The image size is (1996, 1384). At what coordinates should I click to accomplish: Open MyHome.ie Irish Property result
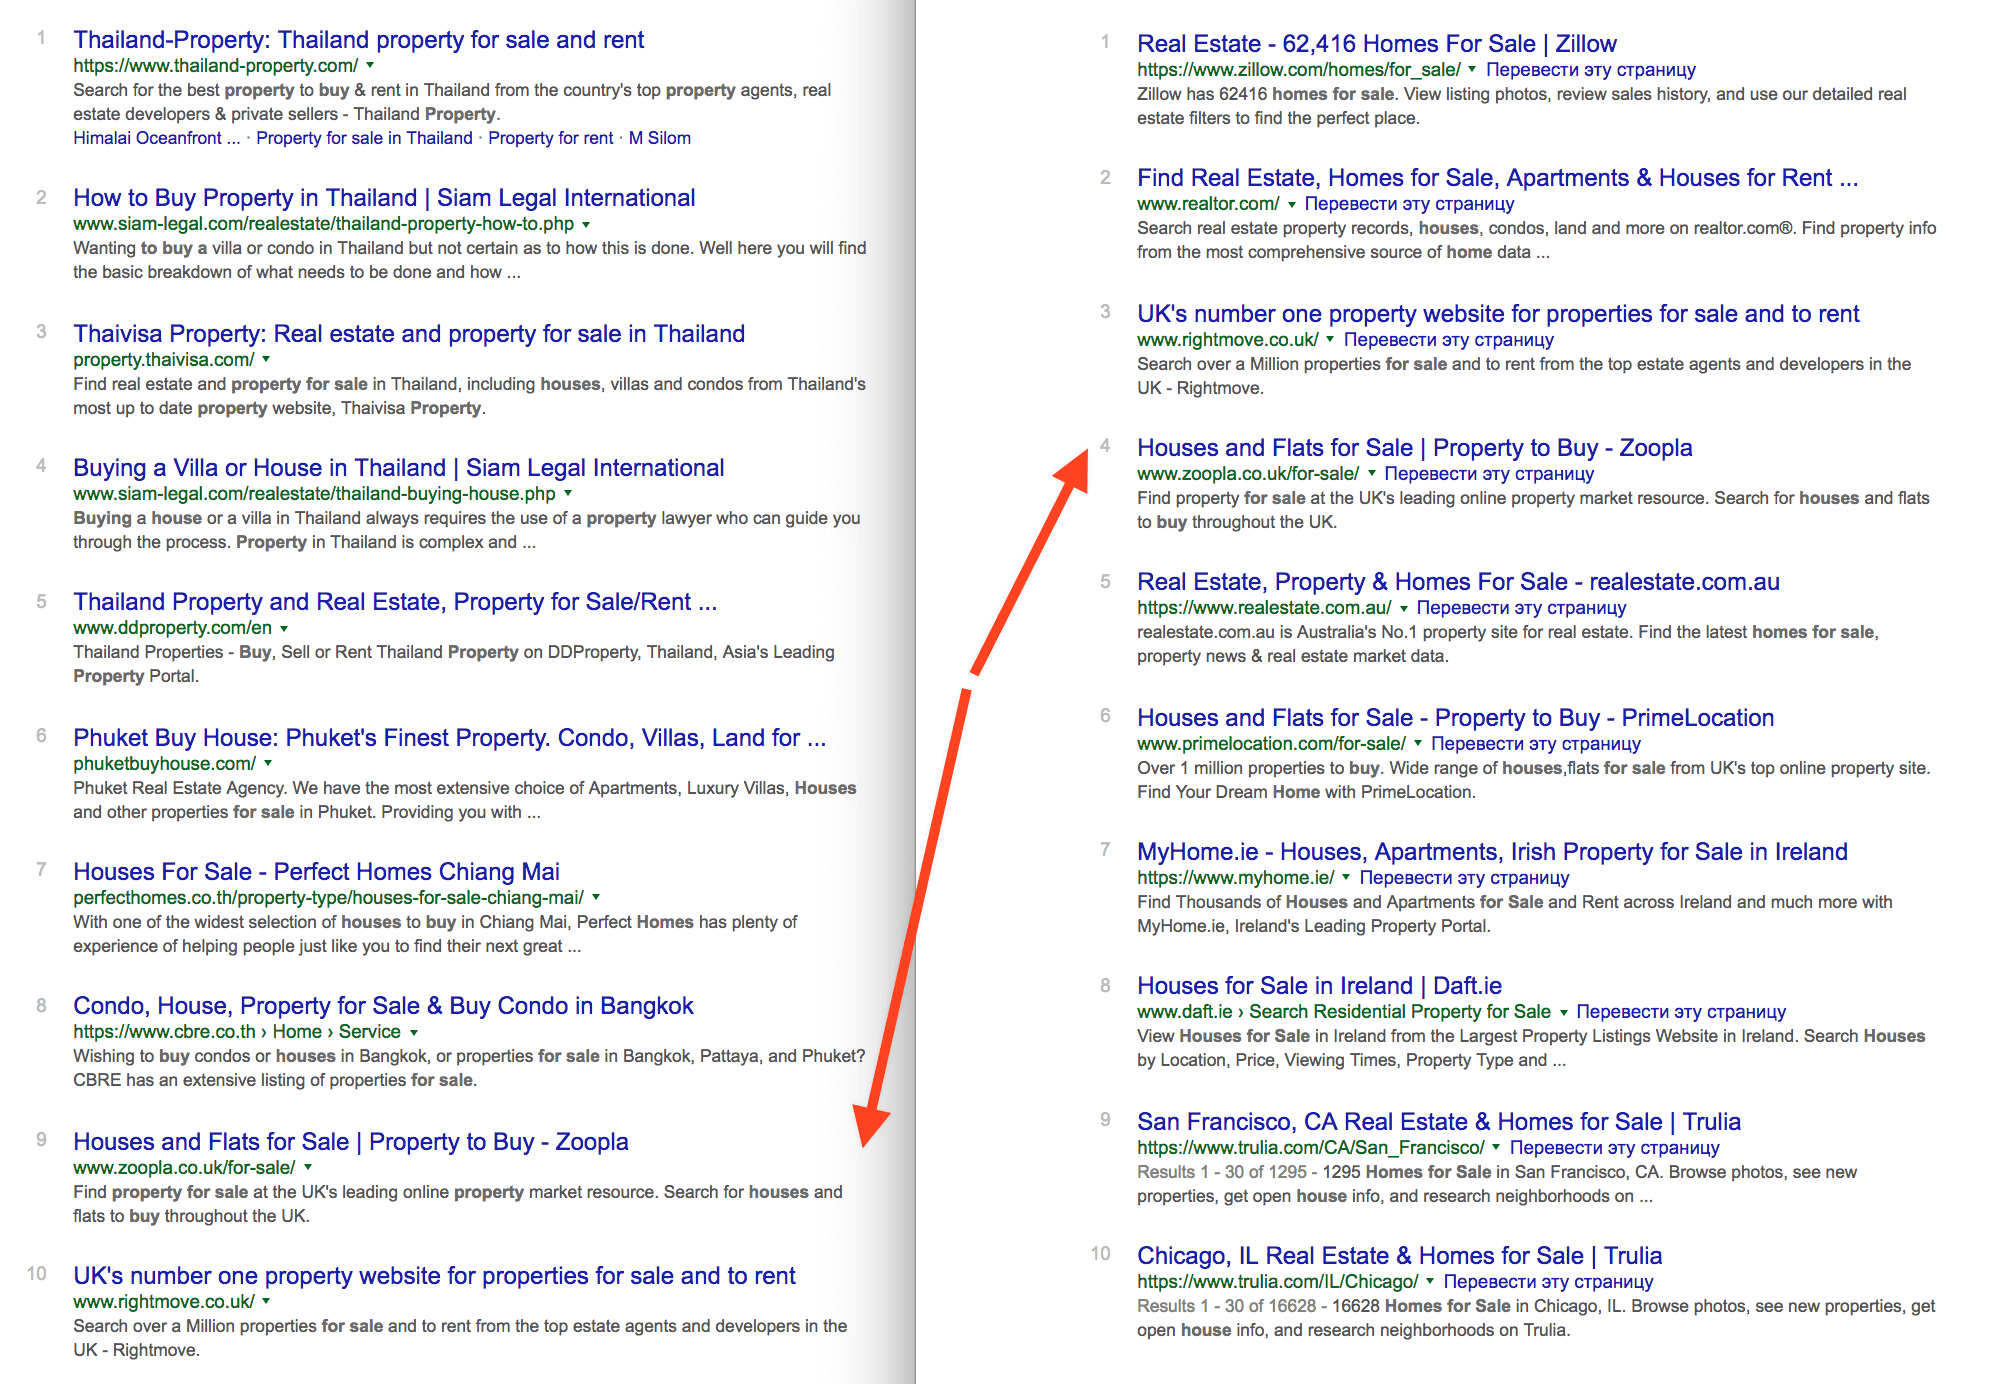1492,852
